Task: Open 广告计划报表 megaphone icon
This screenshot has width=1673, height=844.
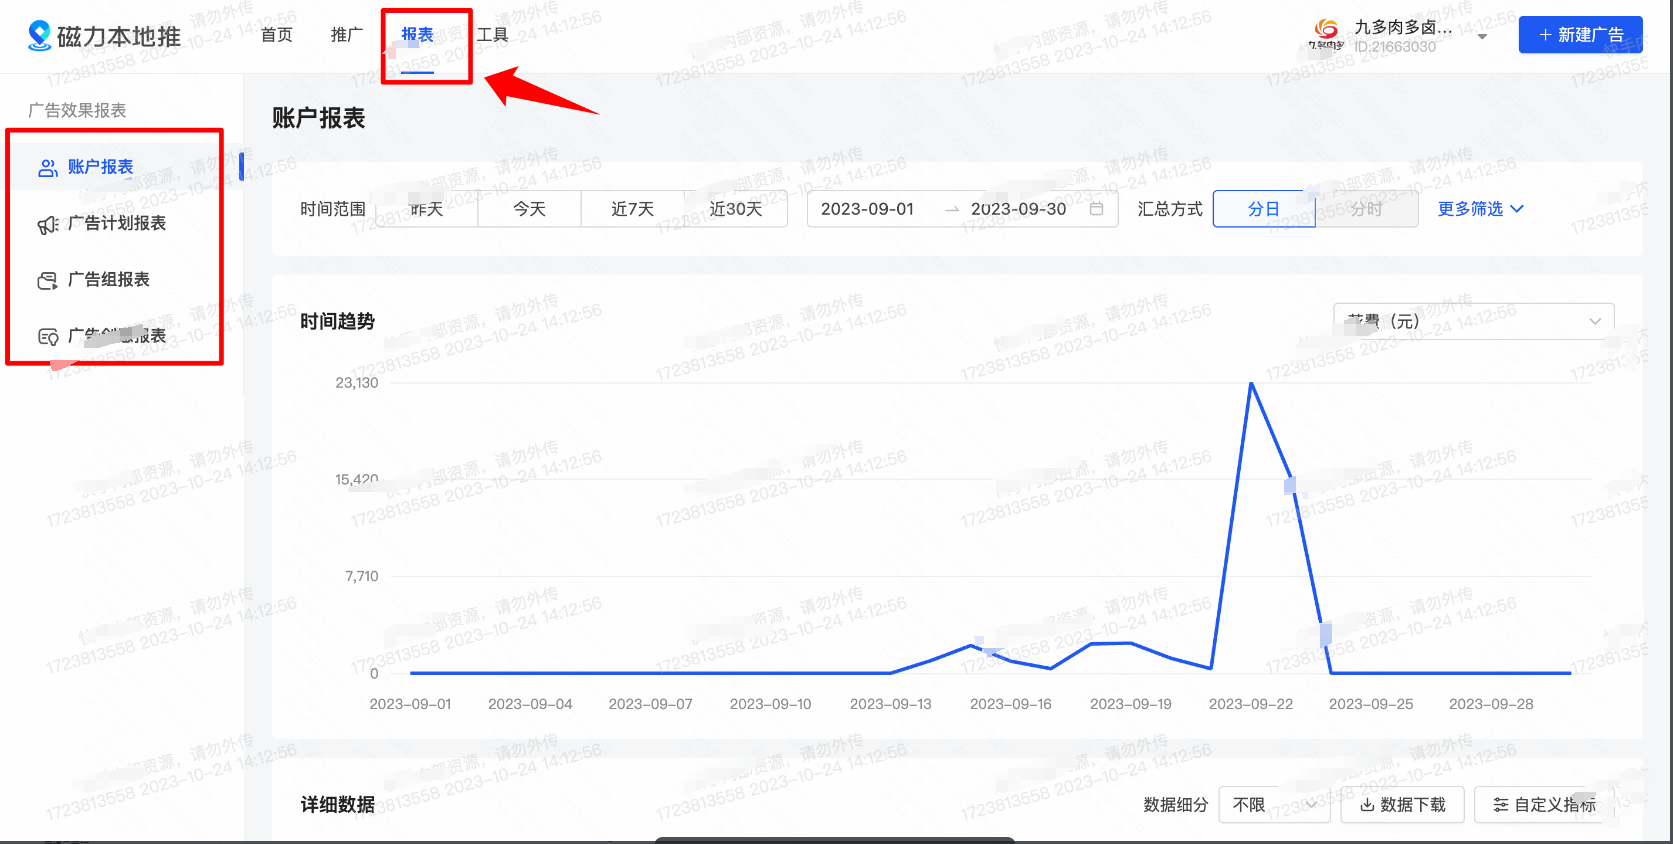Action: coord(47,225)
